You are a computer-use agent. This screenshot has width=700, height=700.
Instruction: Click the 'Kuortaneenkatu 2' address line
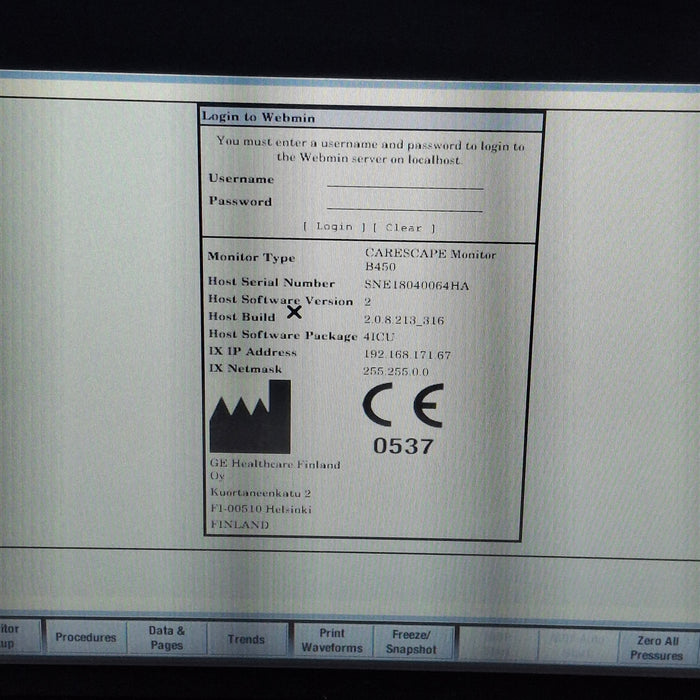pyautogui.click(x=260, y=493)
